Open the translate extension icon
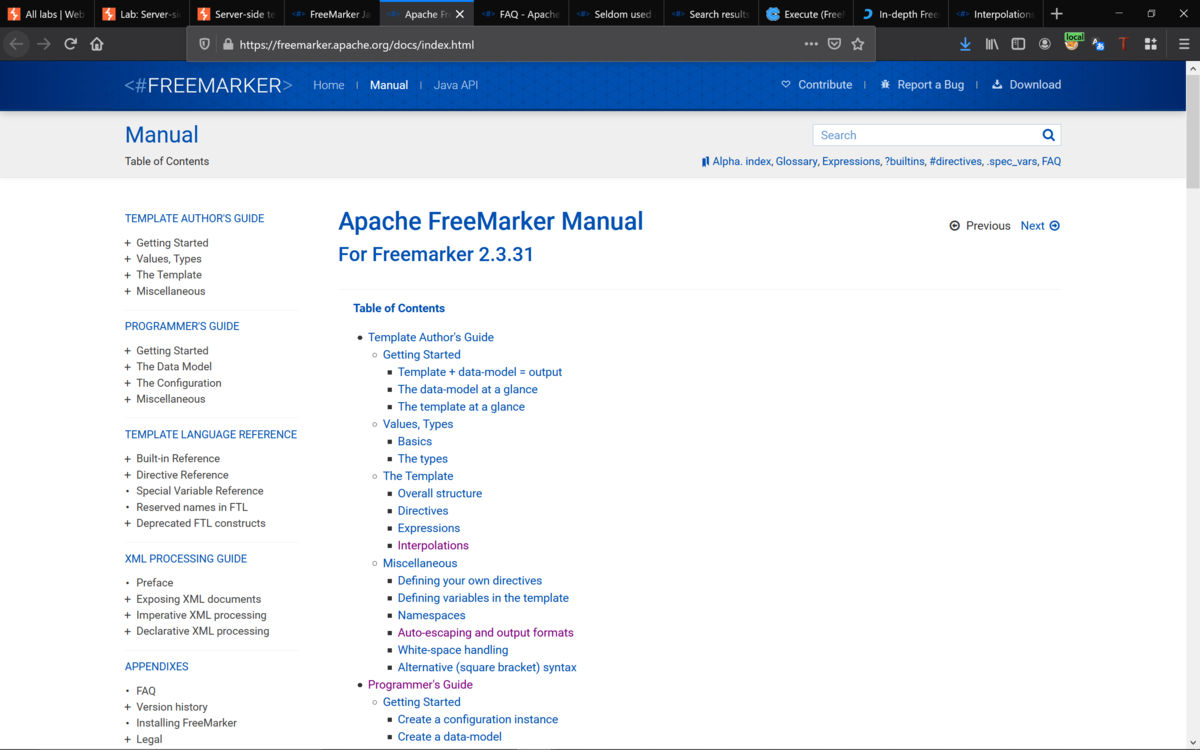The width and height of the screenshot is (1200, 750). (x=1098, y=44)
